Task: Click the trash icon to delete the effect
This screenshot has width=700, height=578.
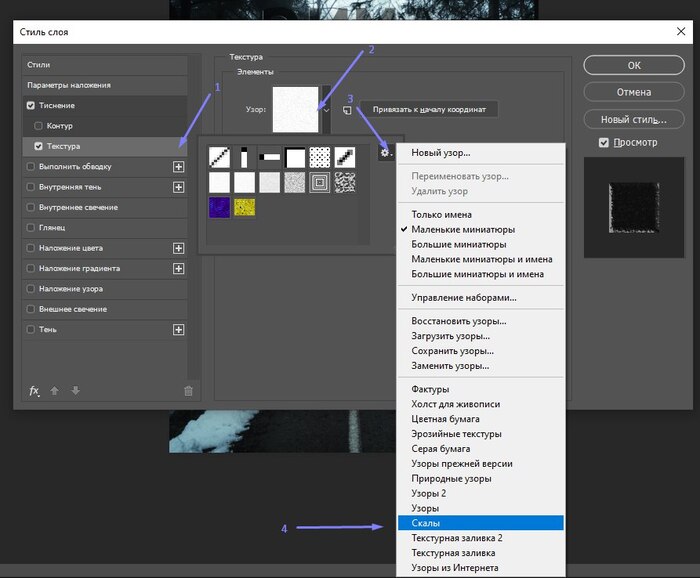Action: coord(188,391)
